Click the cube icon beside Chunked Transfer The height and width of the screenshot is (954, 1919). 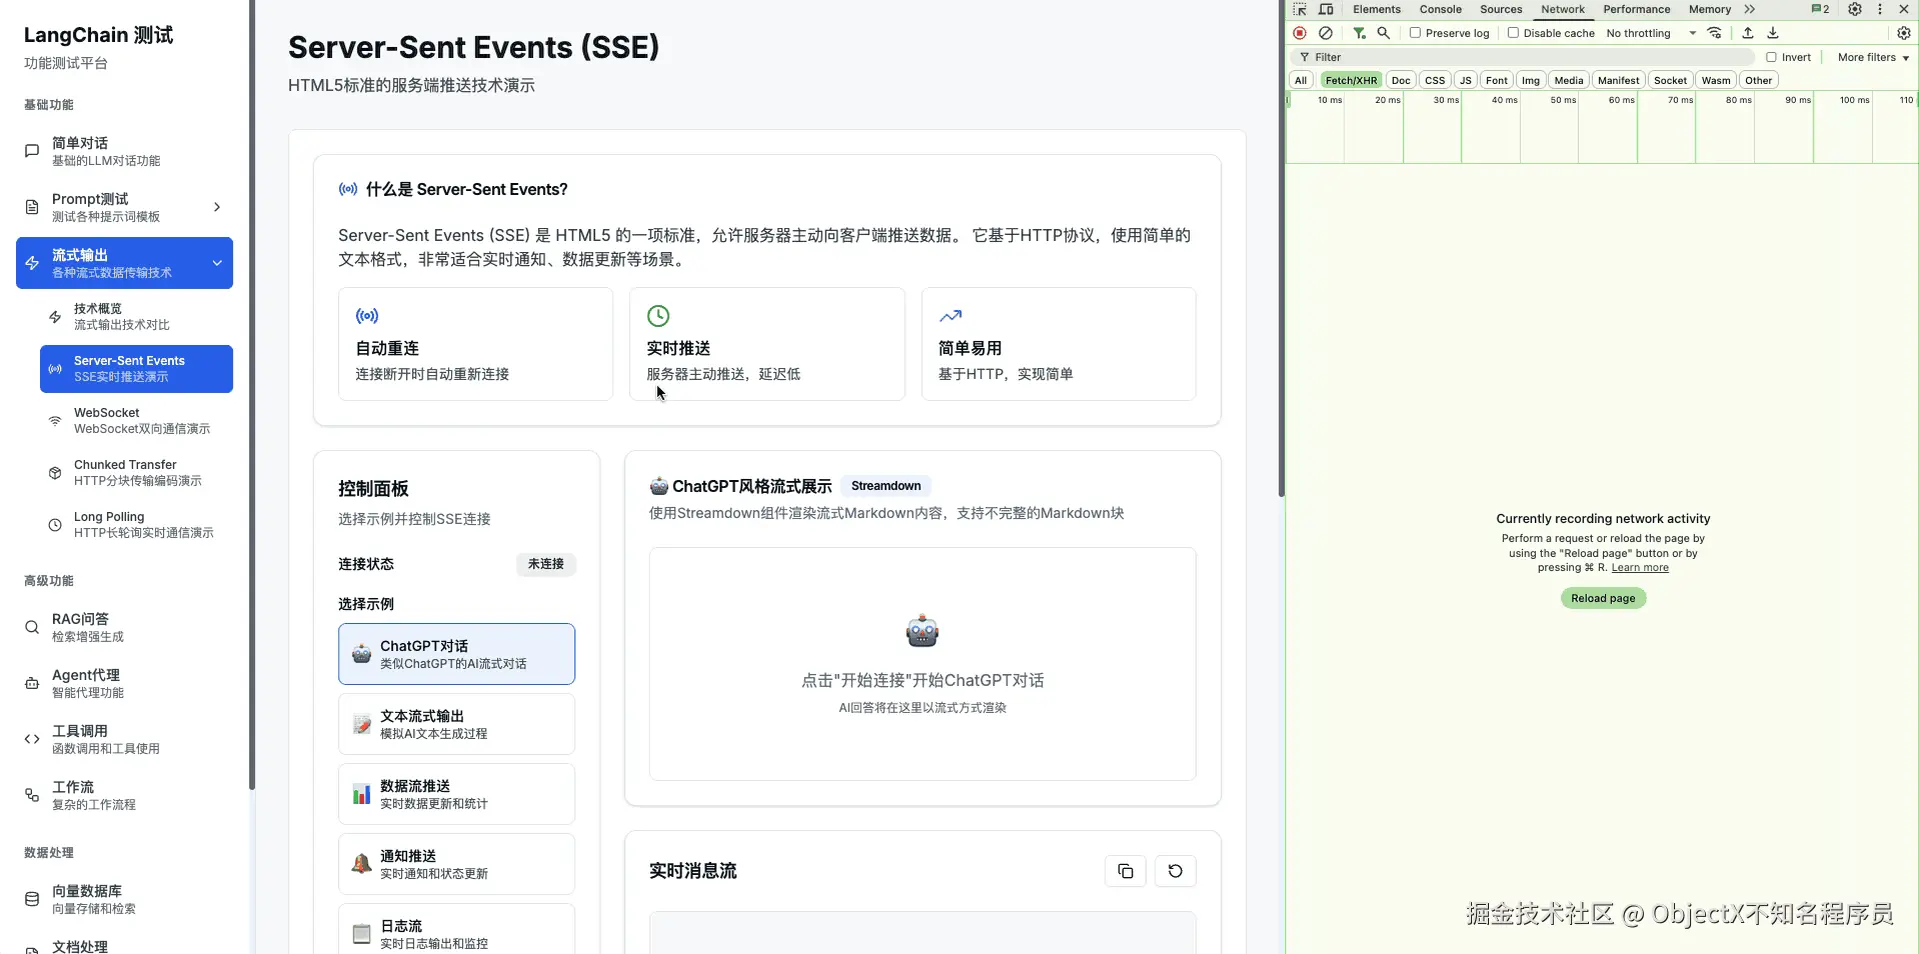coord(55,473)
